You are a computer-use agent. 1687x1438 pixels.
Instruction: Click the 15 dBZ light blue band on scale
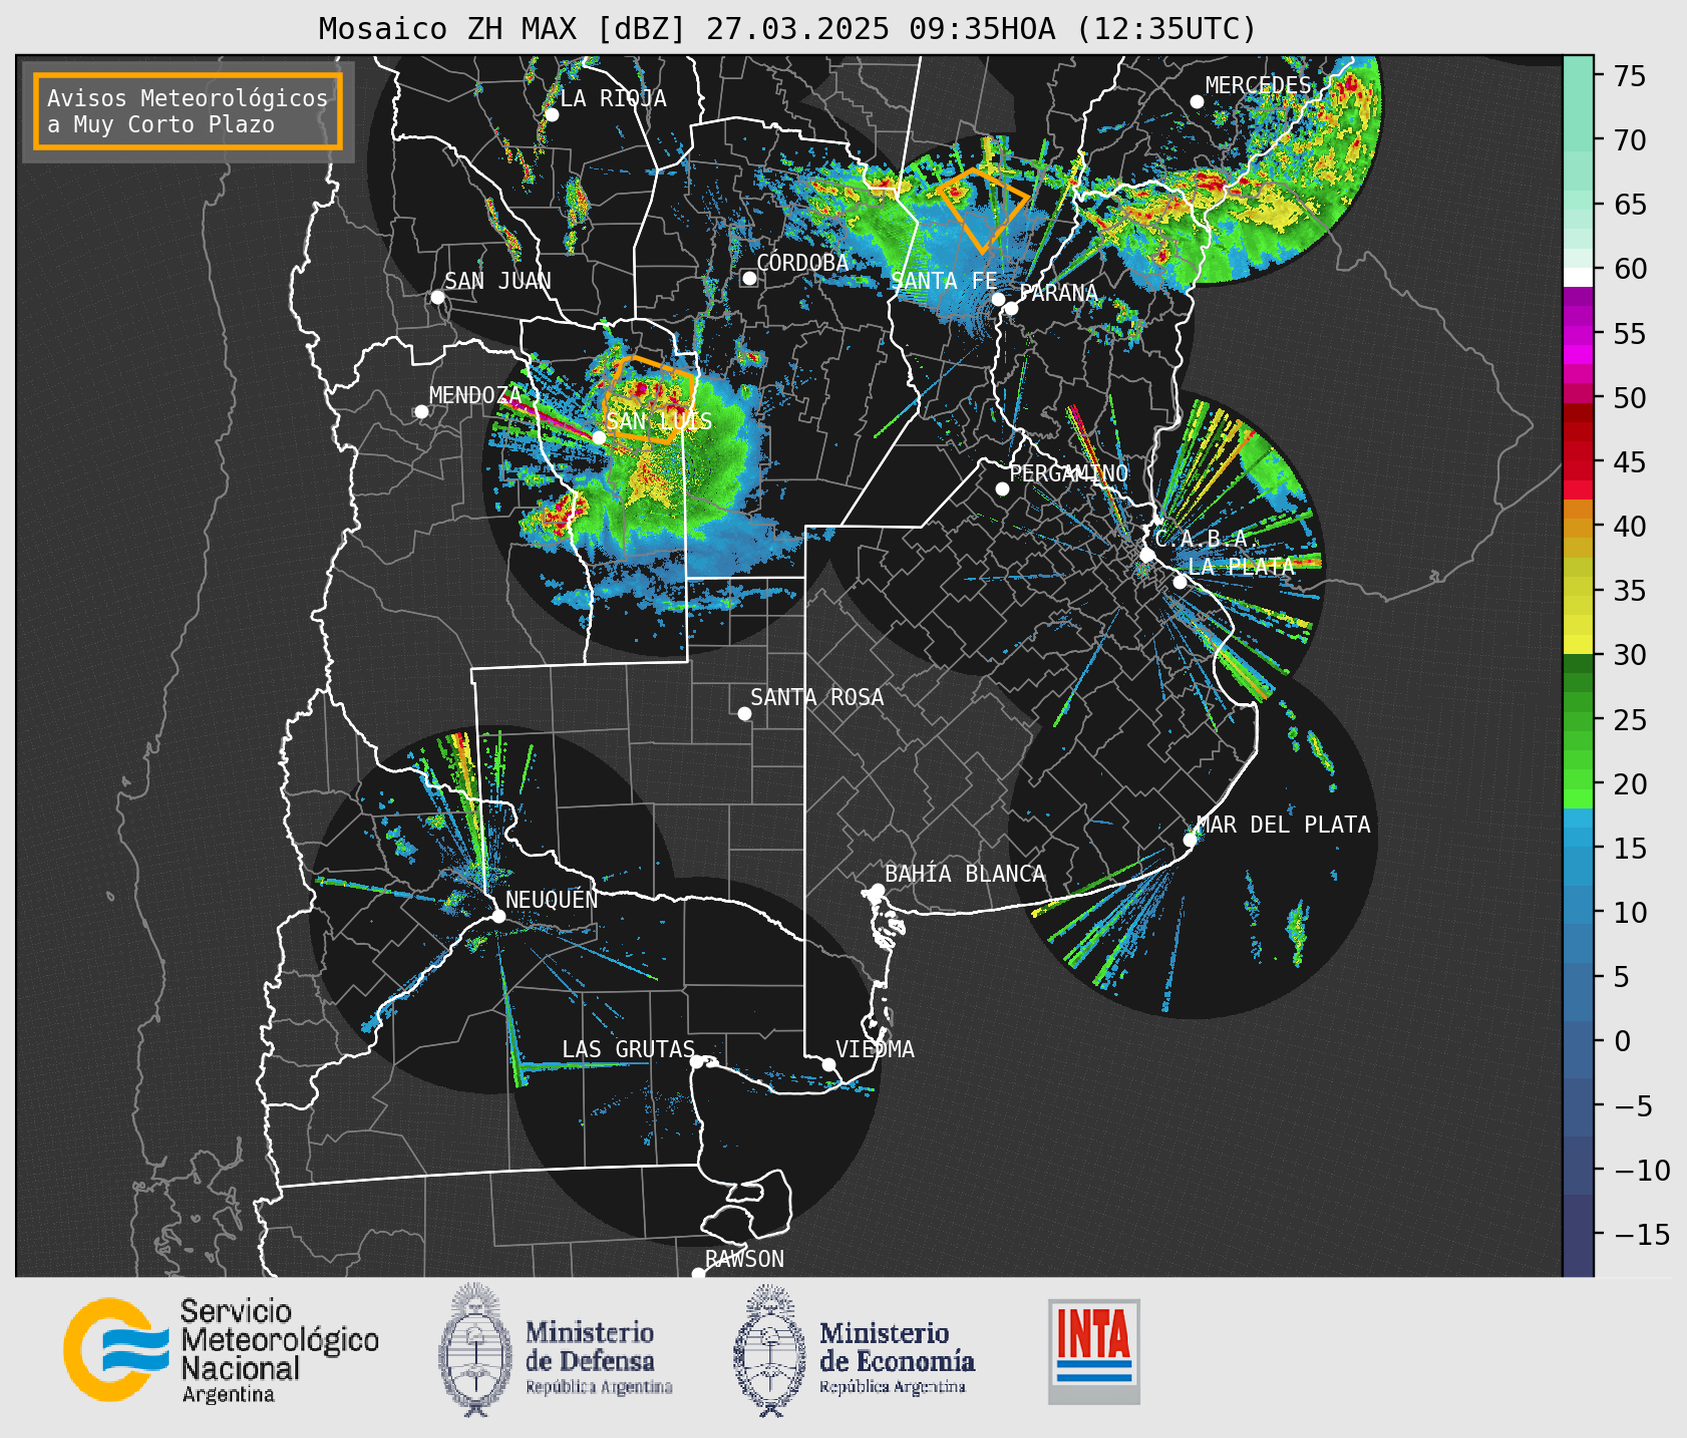pyautogui.click(x=1578, y=848)
